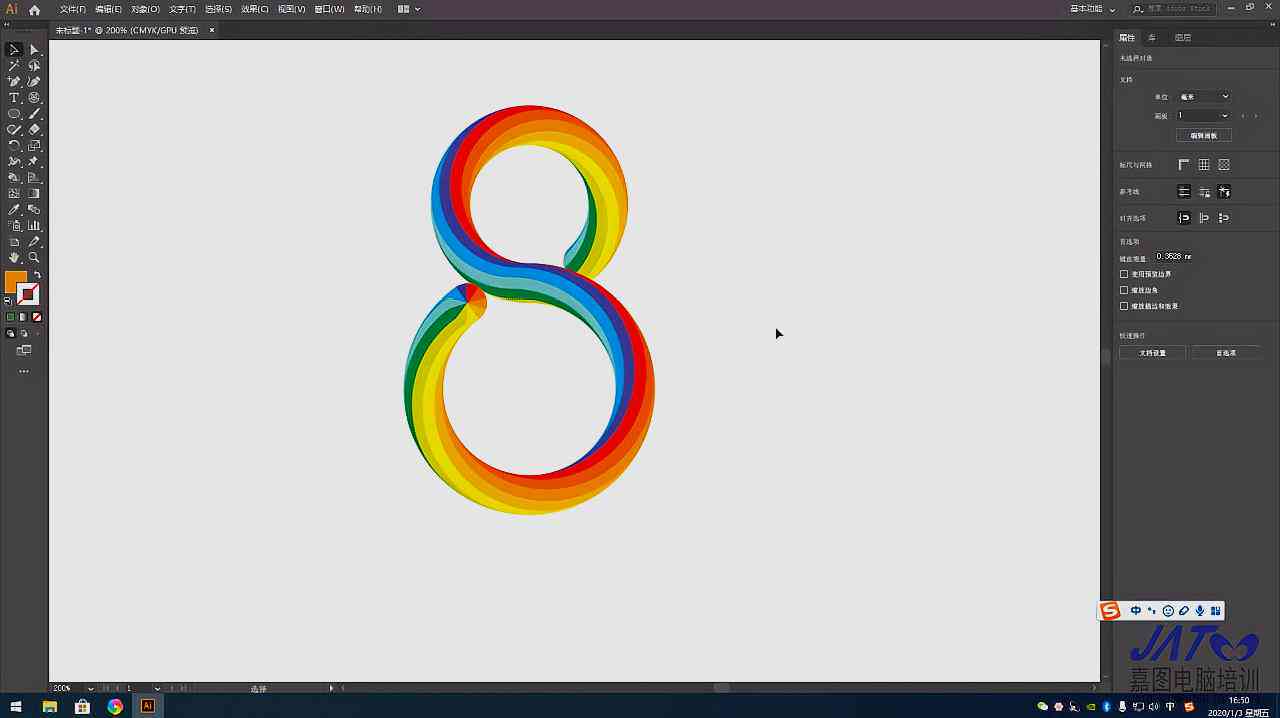Toggle the transparency grid icon

pos(1224,165)
